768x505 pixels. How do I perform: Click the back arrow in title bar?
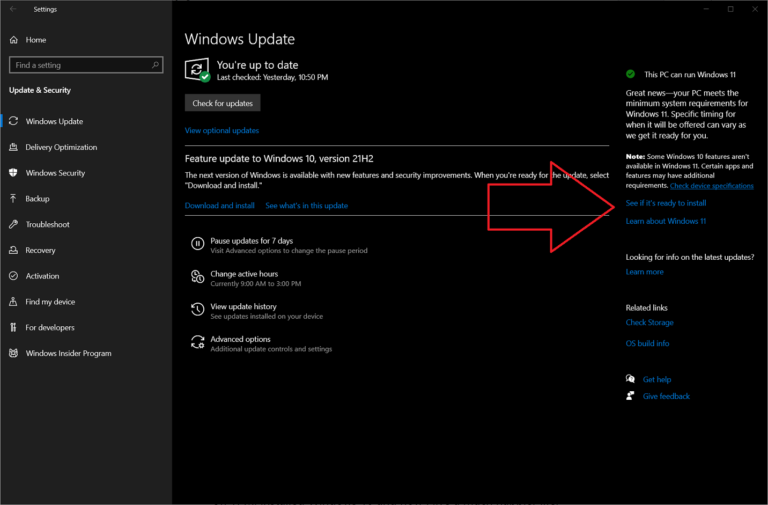13,9
